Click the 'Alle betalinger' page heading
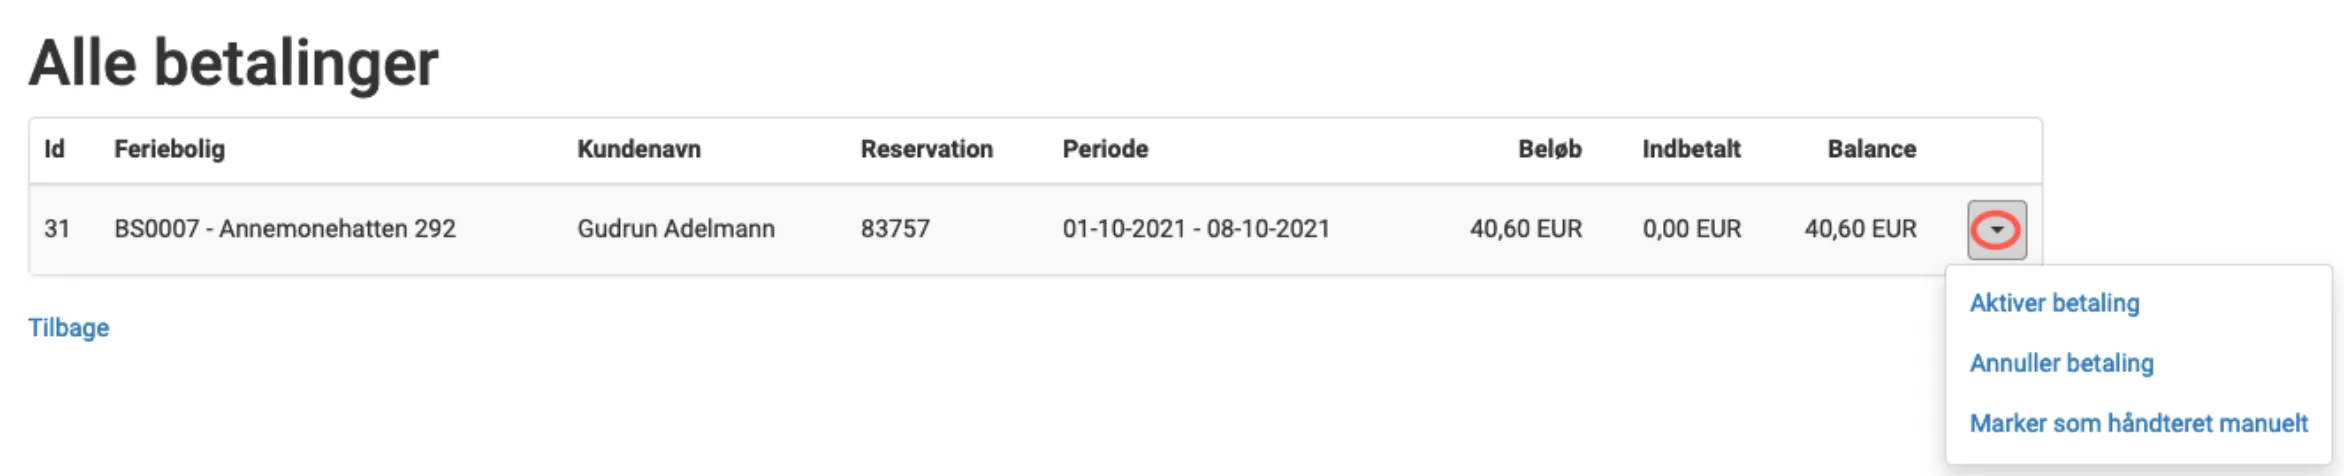2344x476 pixels. pos(234,63)
